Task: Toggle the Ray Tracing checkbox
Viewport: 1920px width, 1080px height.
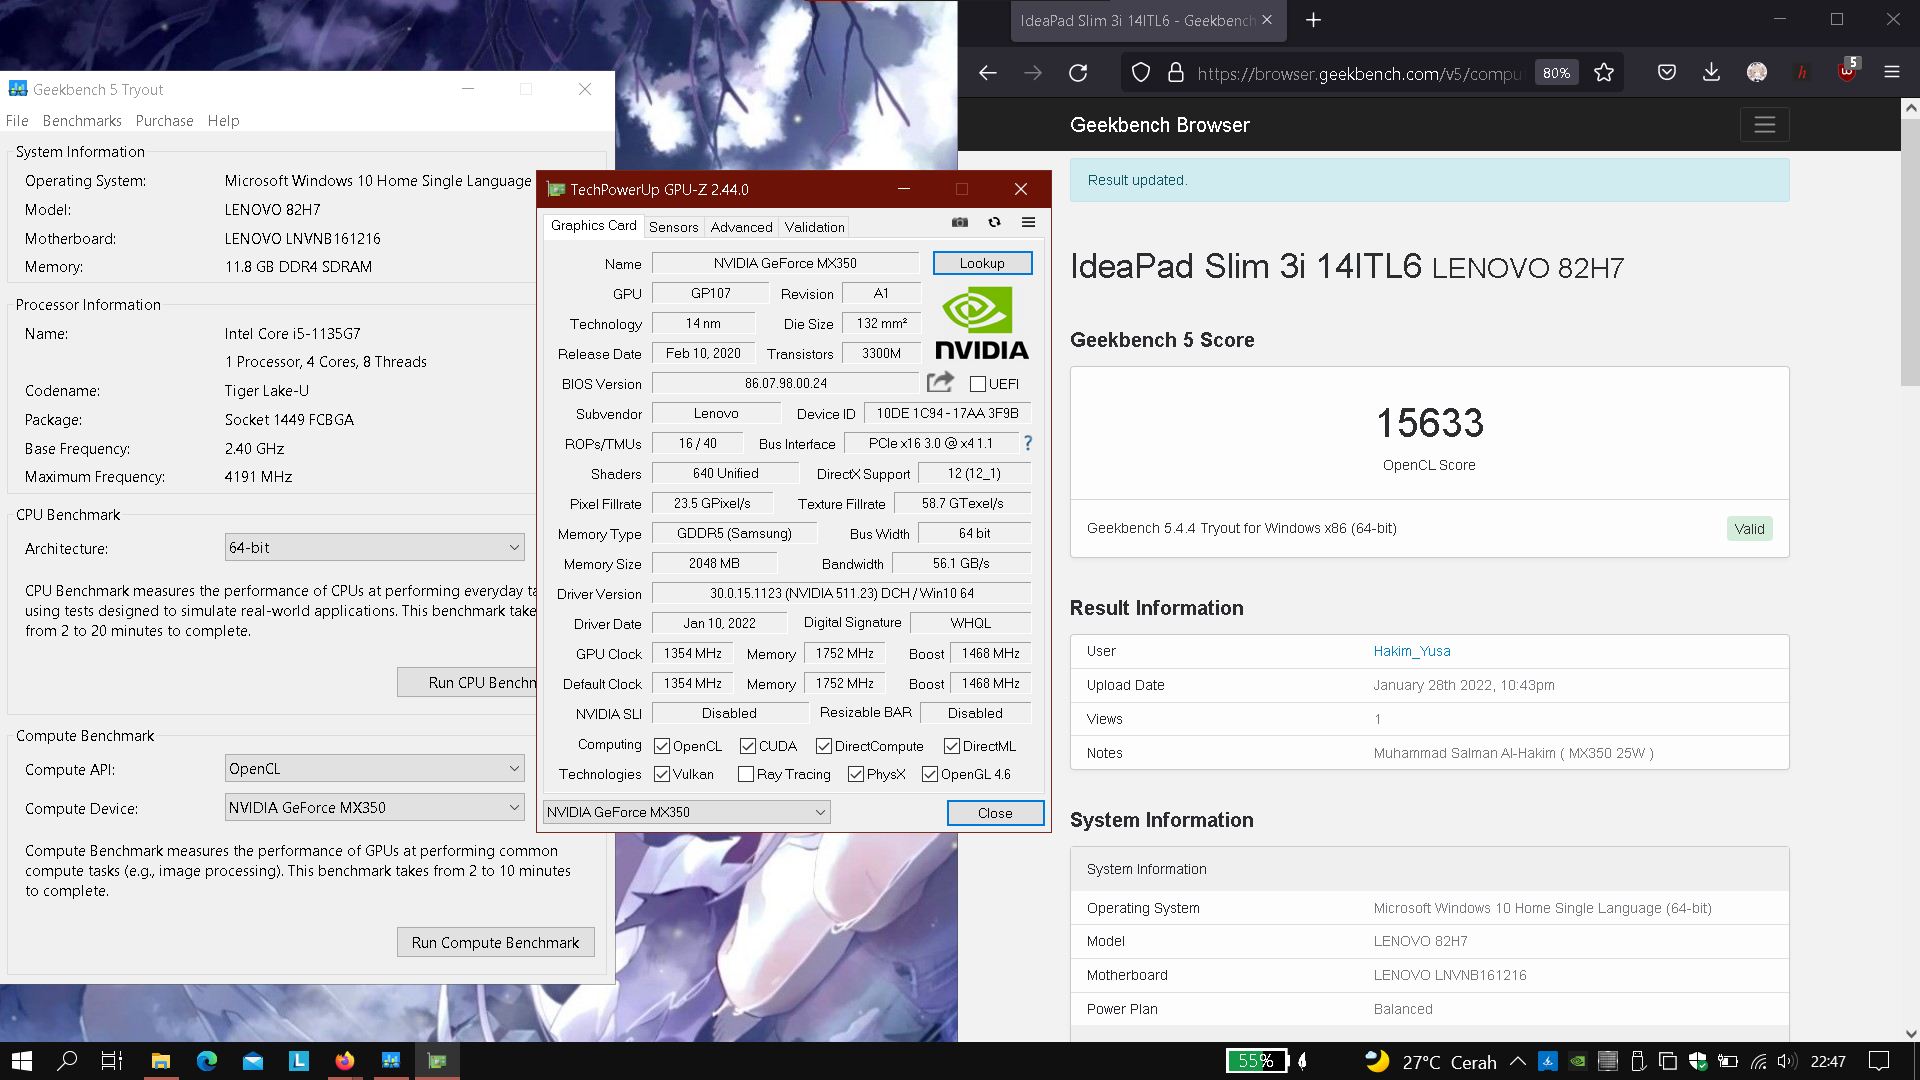Action: click(x=745, y=774)
